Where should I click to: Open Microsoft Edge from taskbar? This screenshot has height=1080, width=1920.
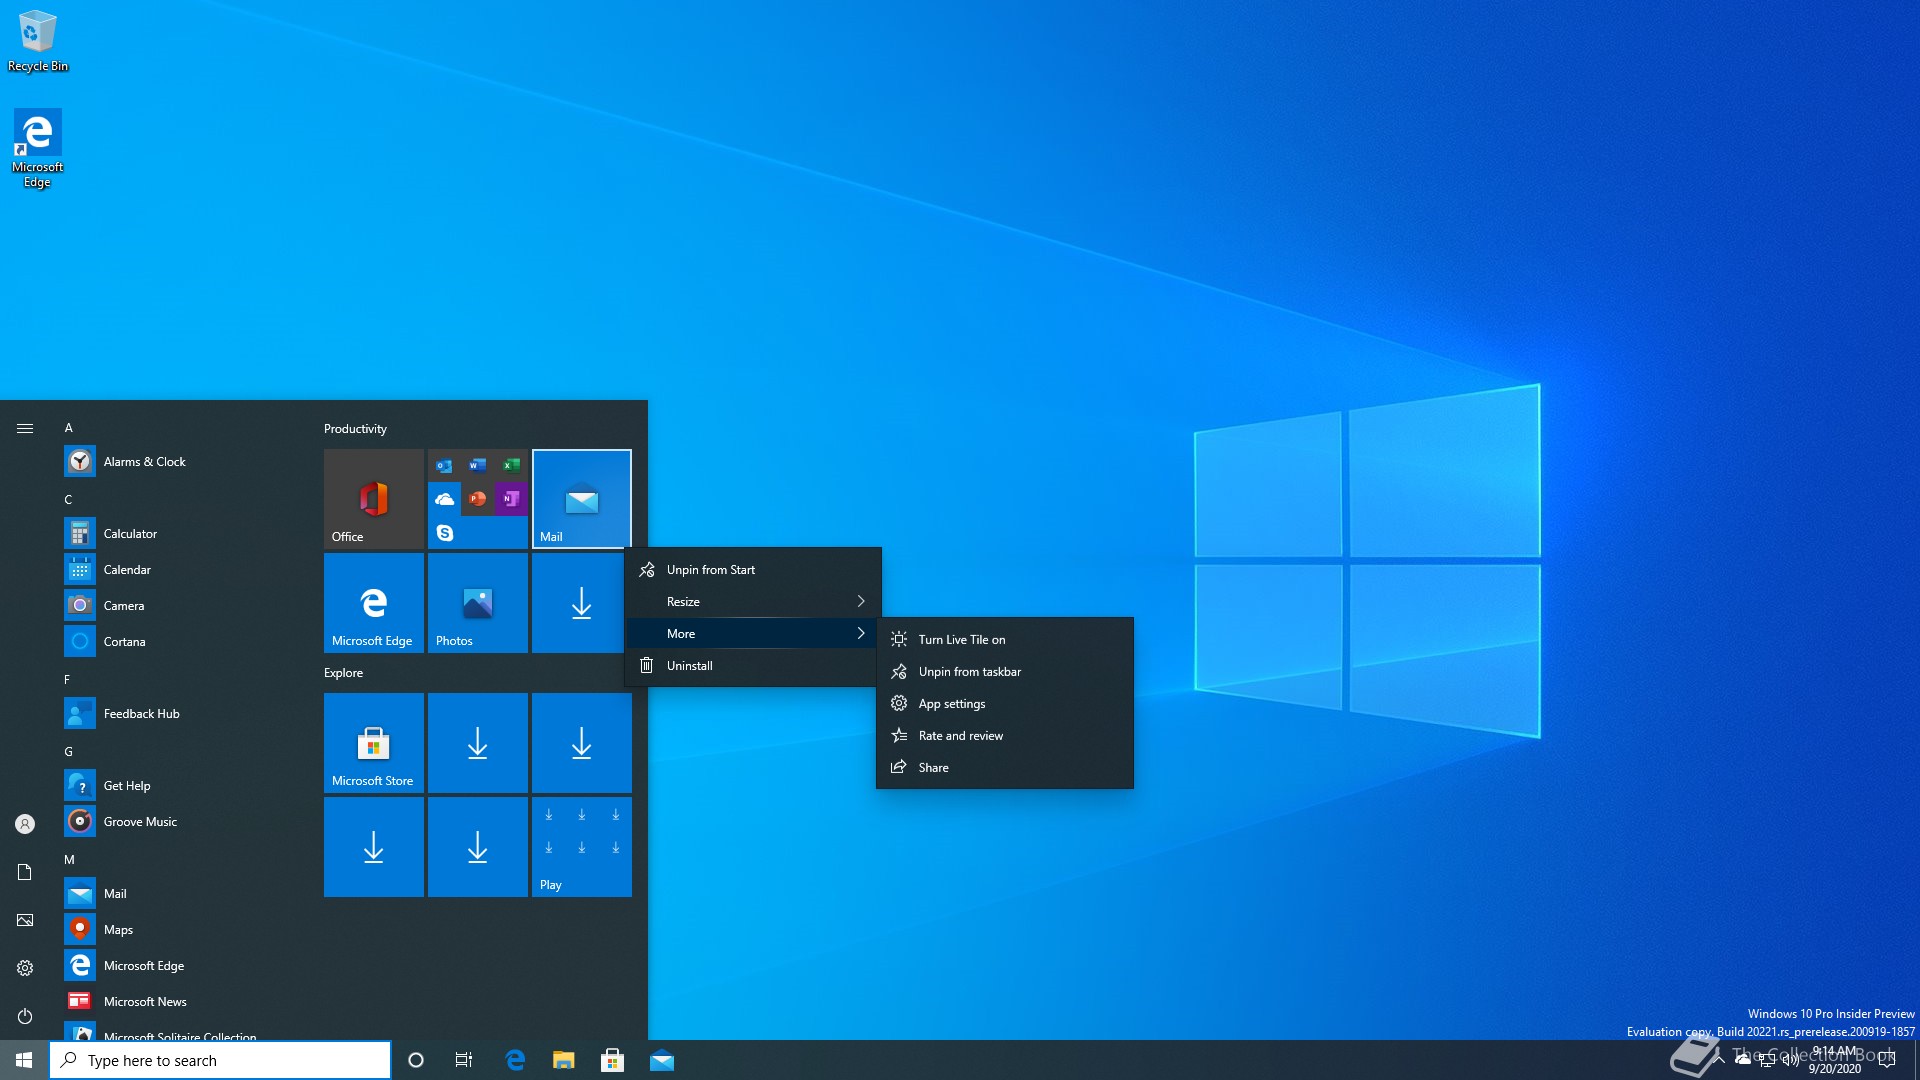[x=515, y=1060]
